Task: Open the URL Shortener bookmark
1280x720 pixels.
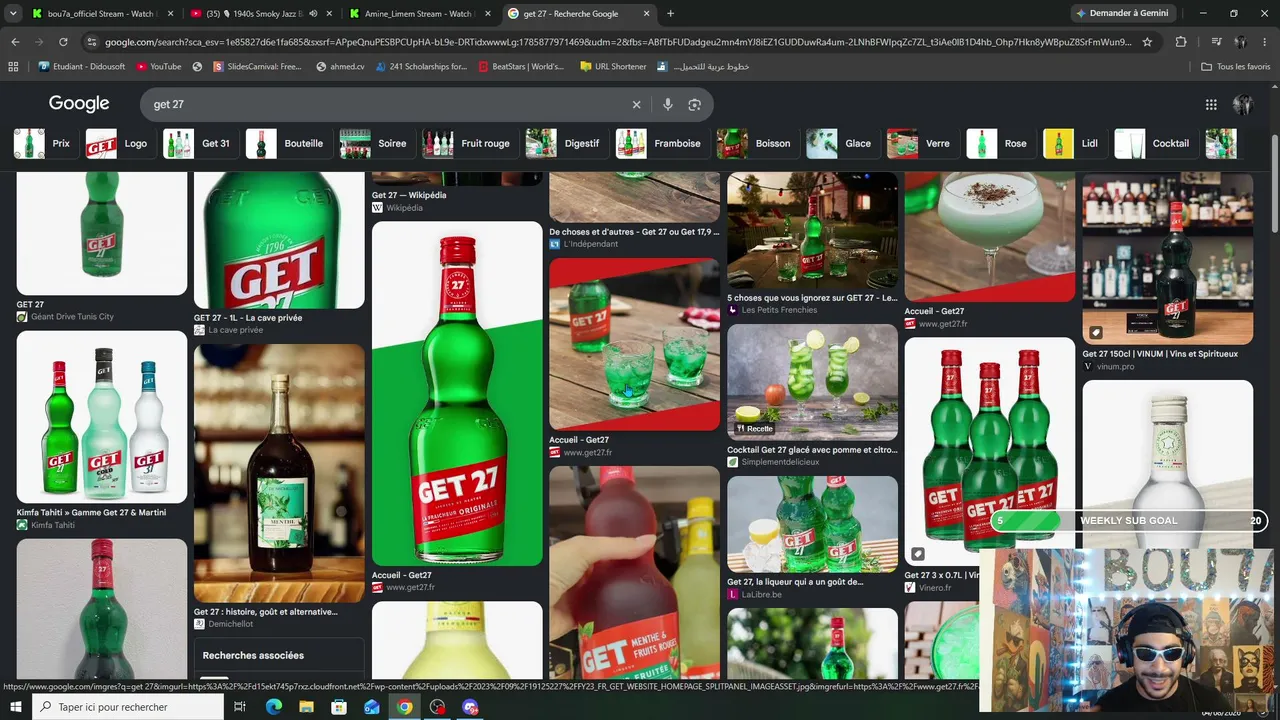Action: [x=612, y=67]
